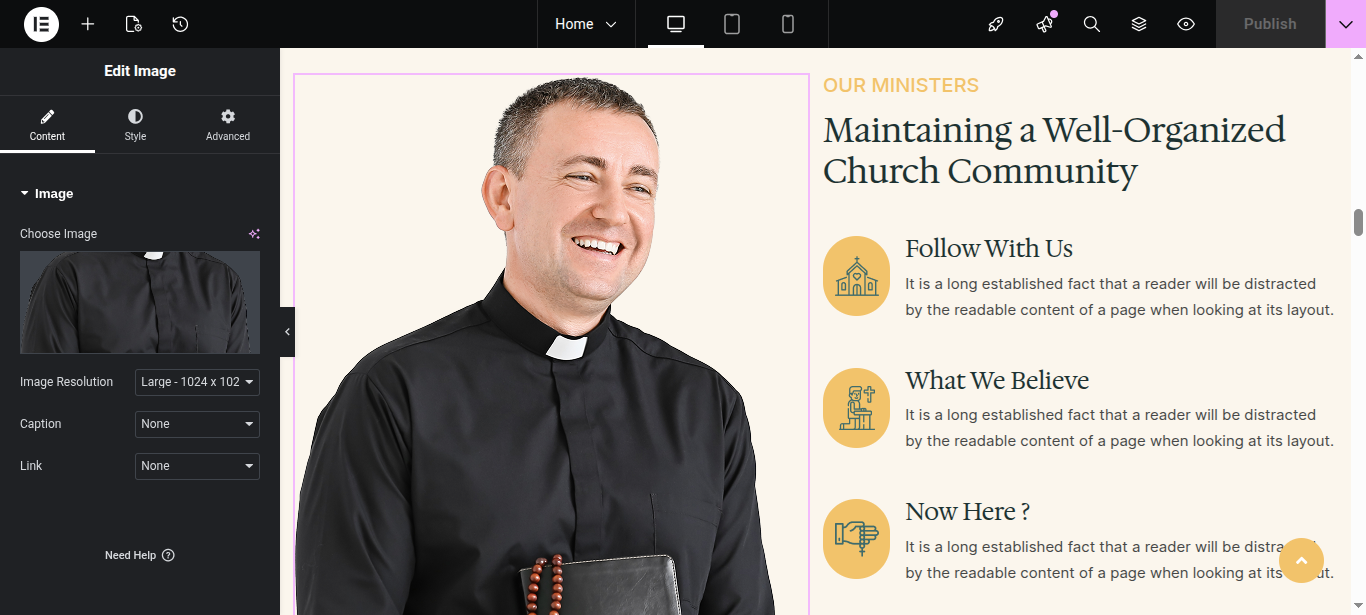
Task: Click the Need Help link
Action: pos(139,555)
